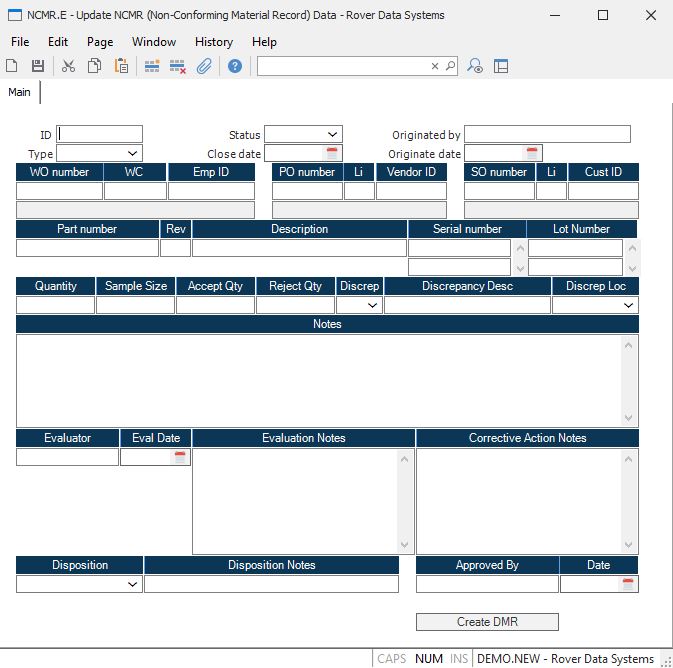Open the Eval Date calendar picker
673x668 pixels.
tap(181, 457)
